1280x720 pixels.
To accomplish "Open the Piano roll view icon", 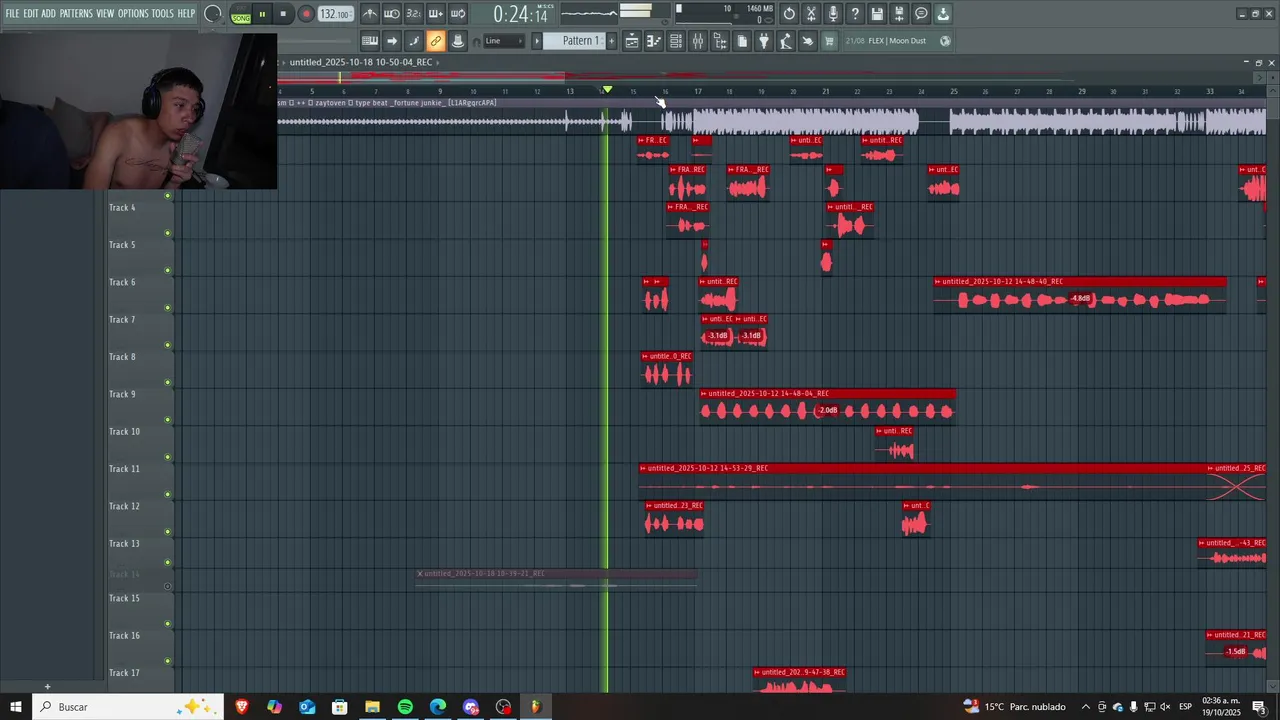I will click(654, 41).
